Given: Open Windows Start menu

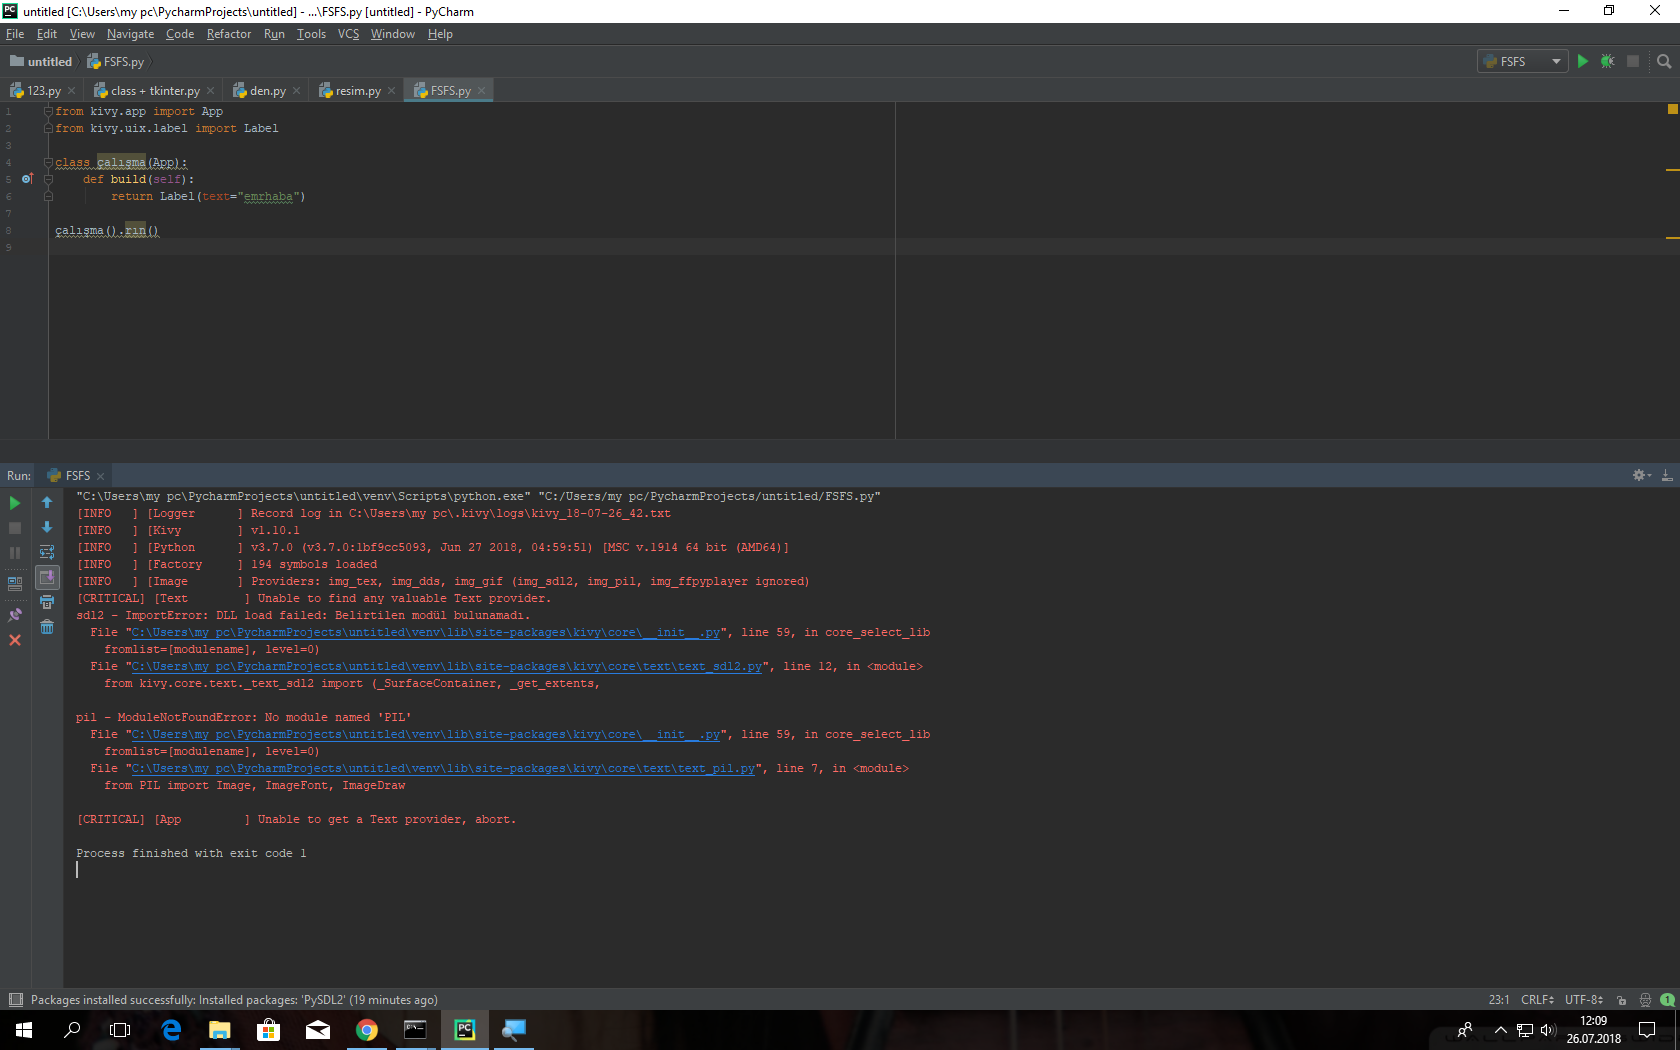Looking at the screenshot, I should tap(24, 1030).
